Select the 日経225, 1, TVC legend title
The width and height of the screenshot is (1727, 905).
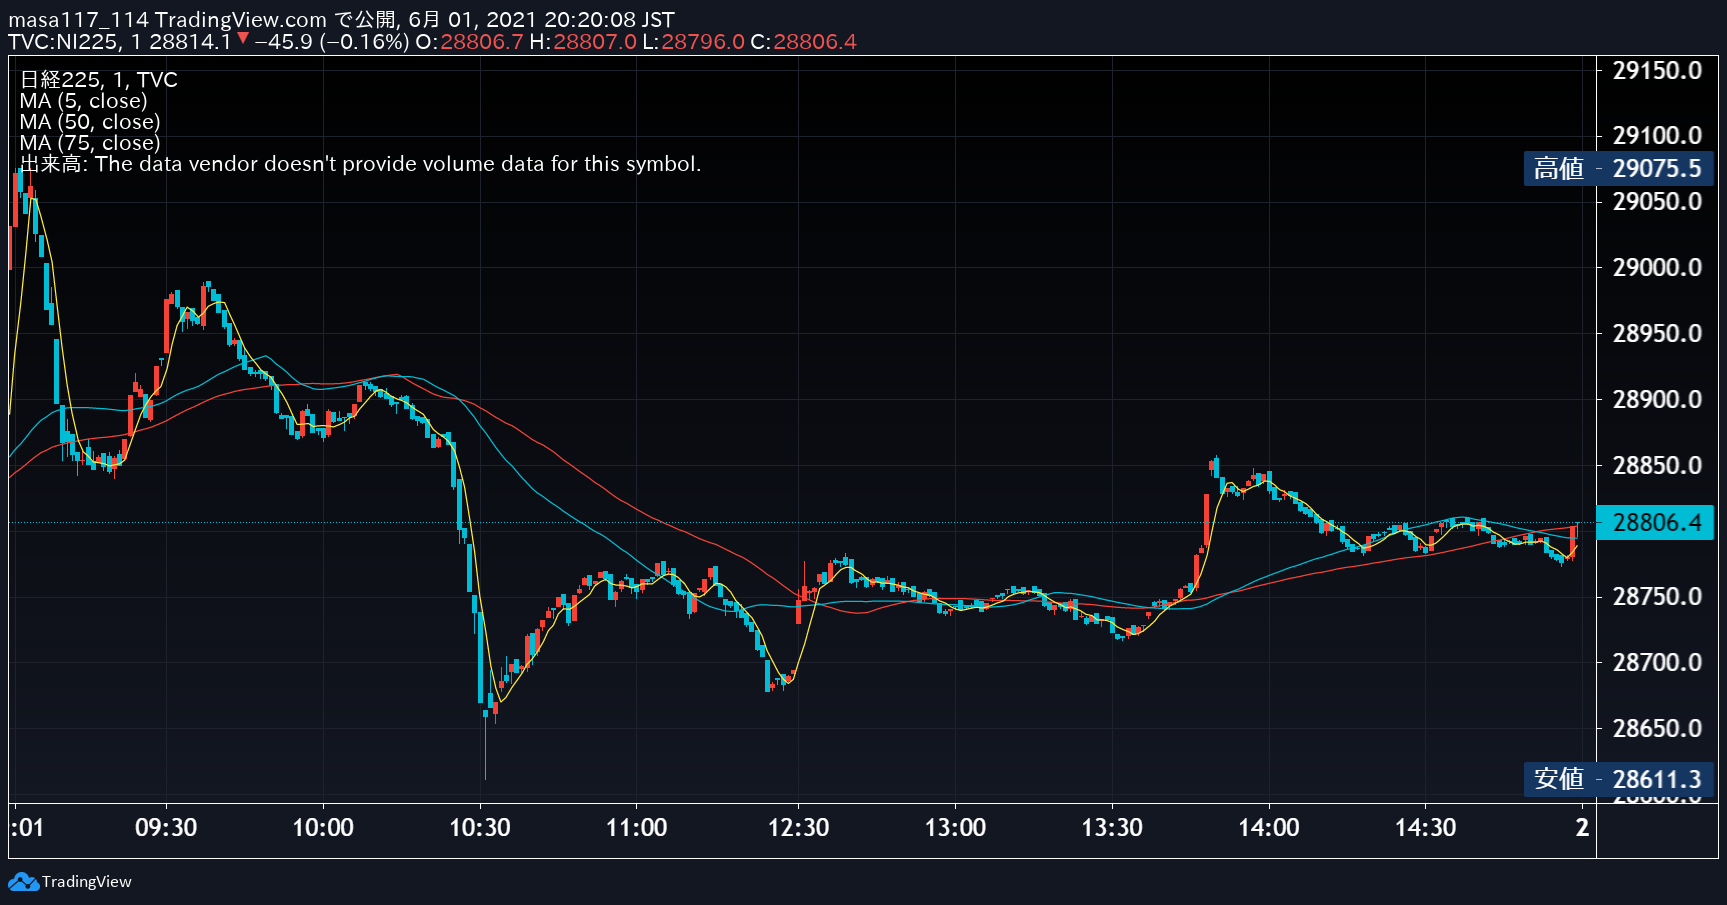click(x=99, y=80)
